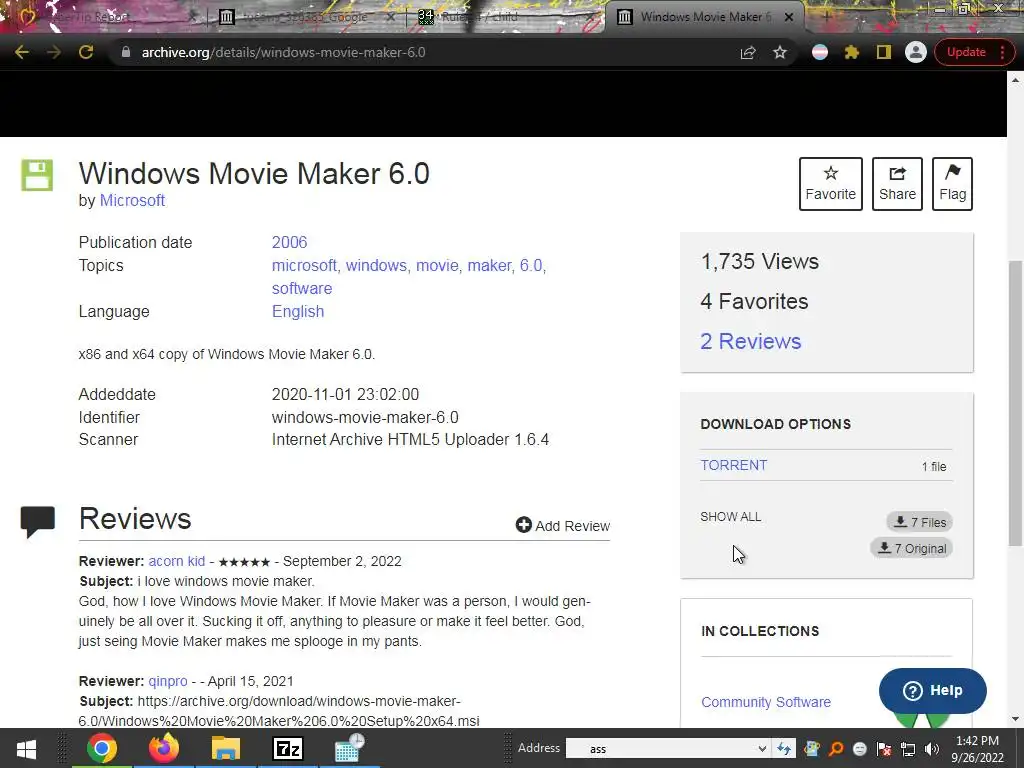Open the Help chat button
Screen dimensions: 1024x768
click(933, 690)
